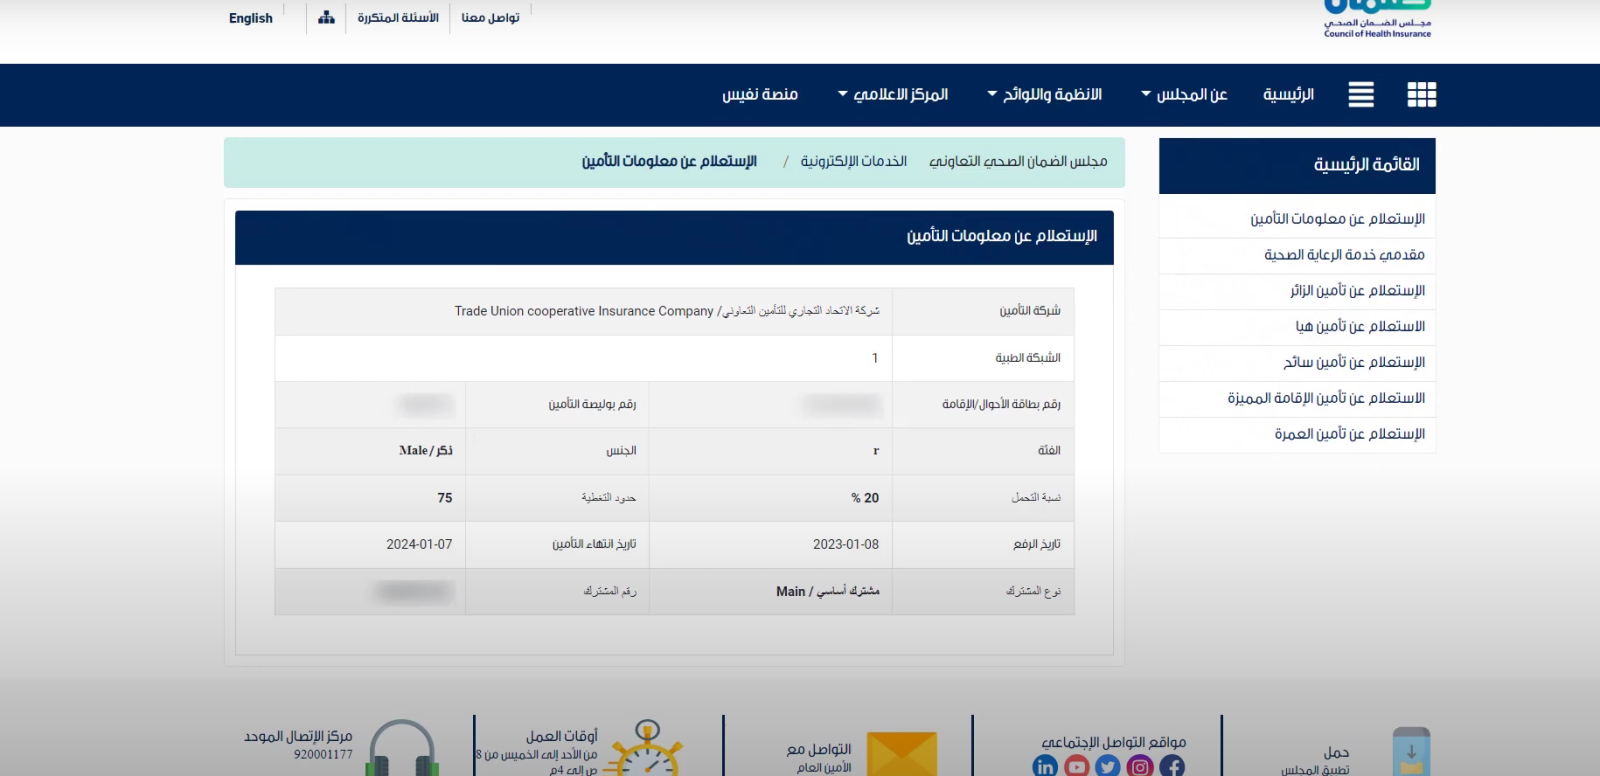This screenshot has height=776, width=1600.
Task: Click the القائمة الرئيسية sidebar header
Action: pyautogui.click(x=1297, y=165)
